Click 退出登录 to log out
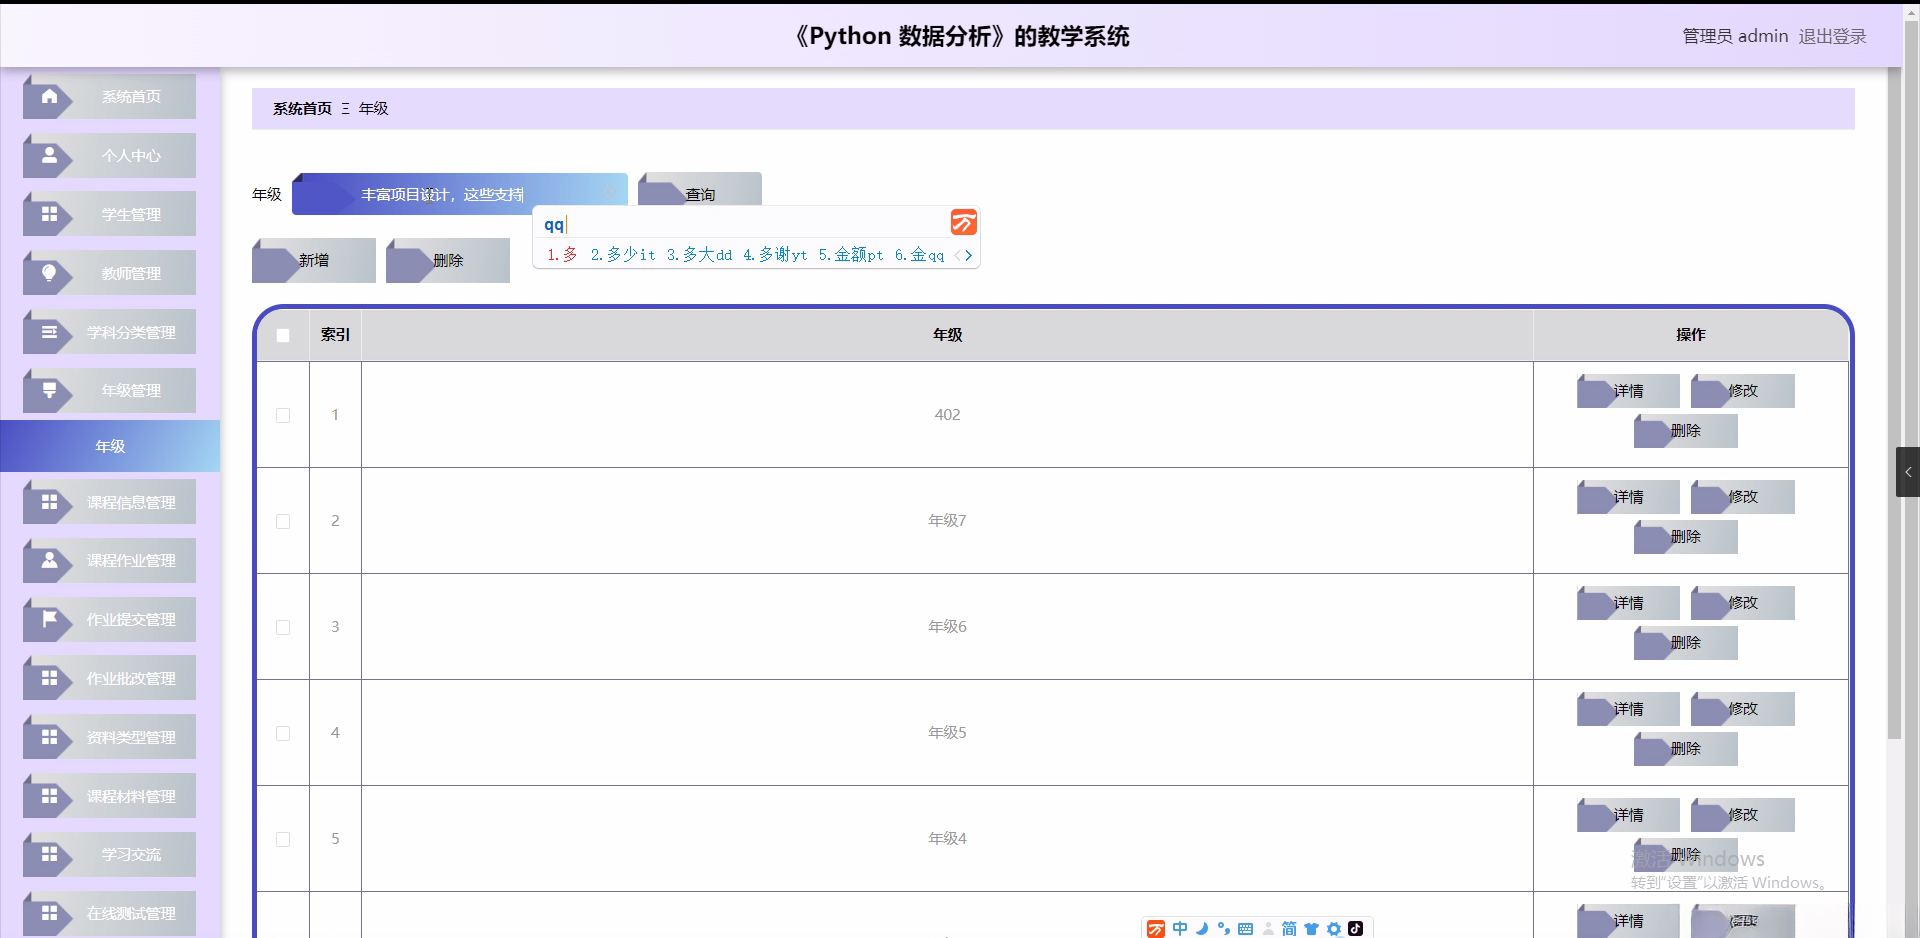 point(1831,36)
